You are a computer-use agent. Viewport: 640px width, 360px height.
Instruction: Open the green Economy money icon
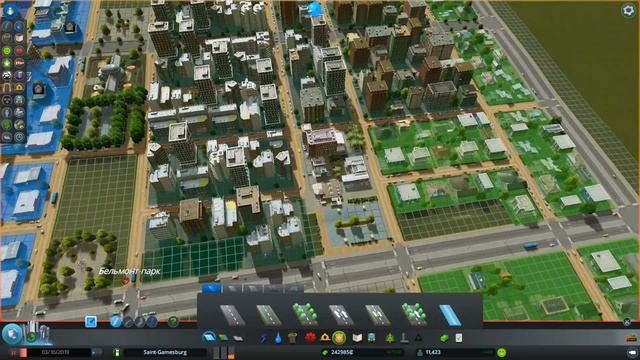click(x=444, y=338)
